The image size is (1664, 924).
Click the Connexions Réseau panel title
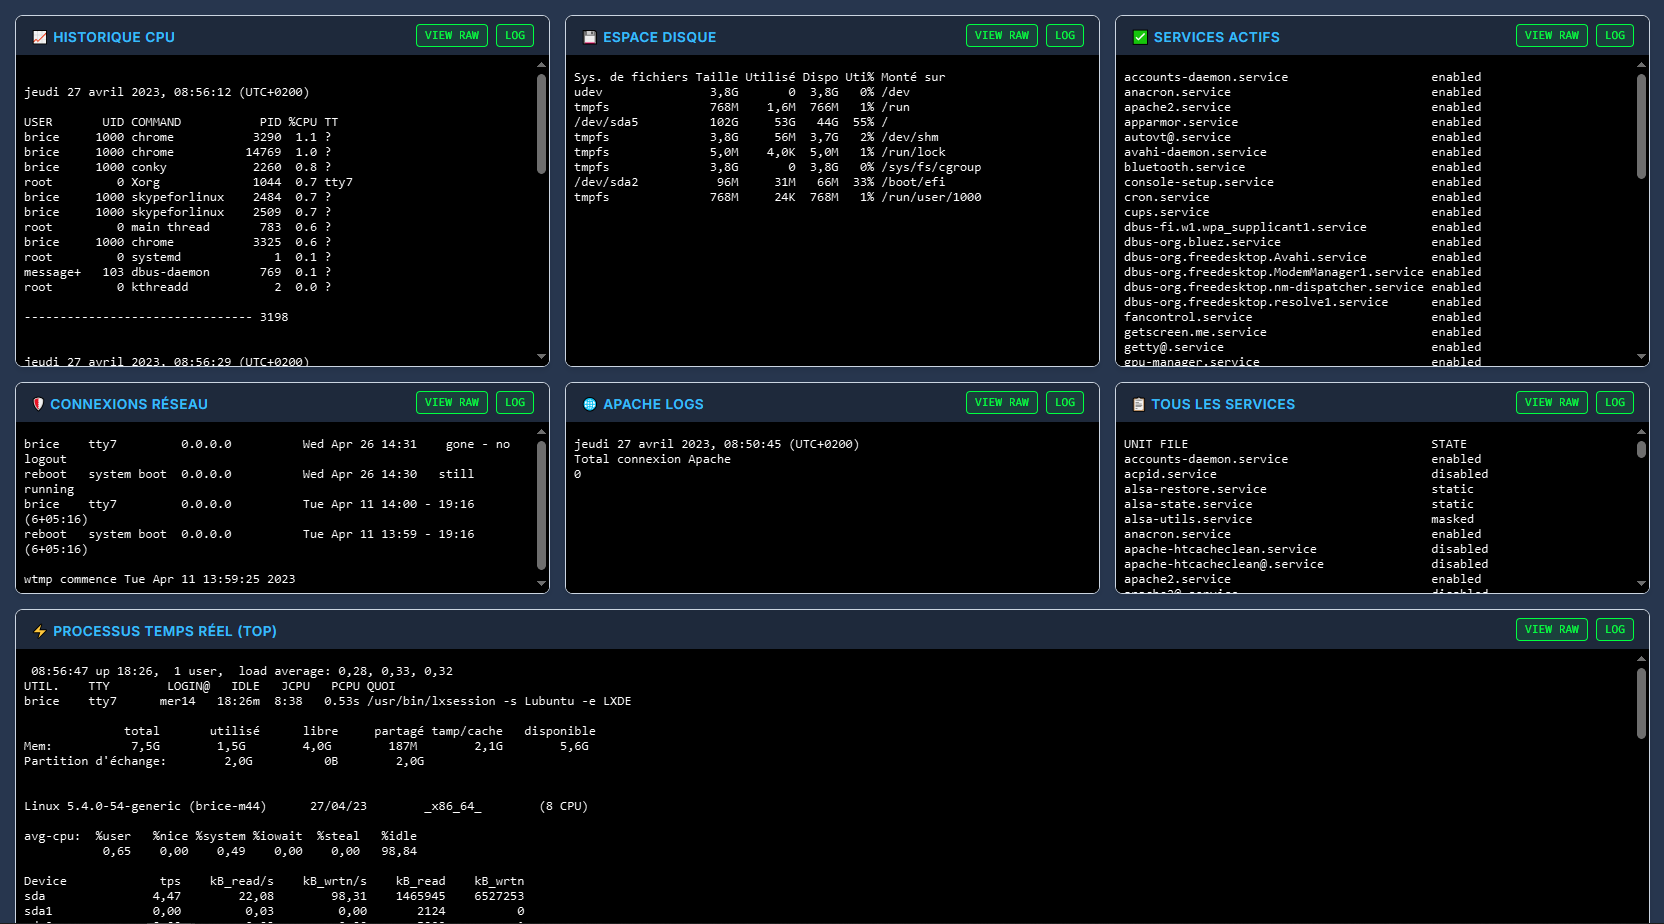[x=129, y=404]
